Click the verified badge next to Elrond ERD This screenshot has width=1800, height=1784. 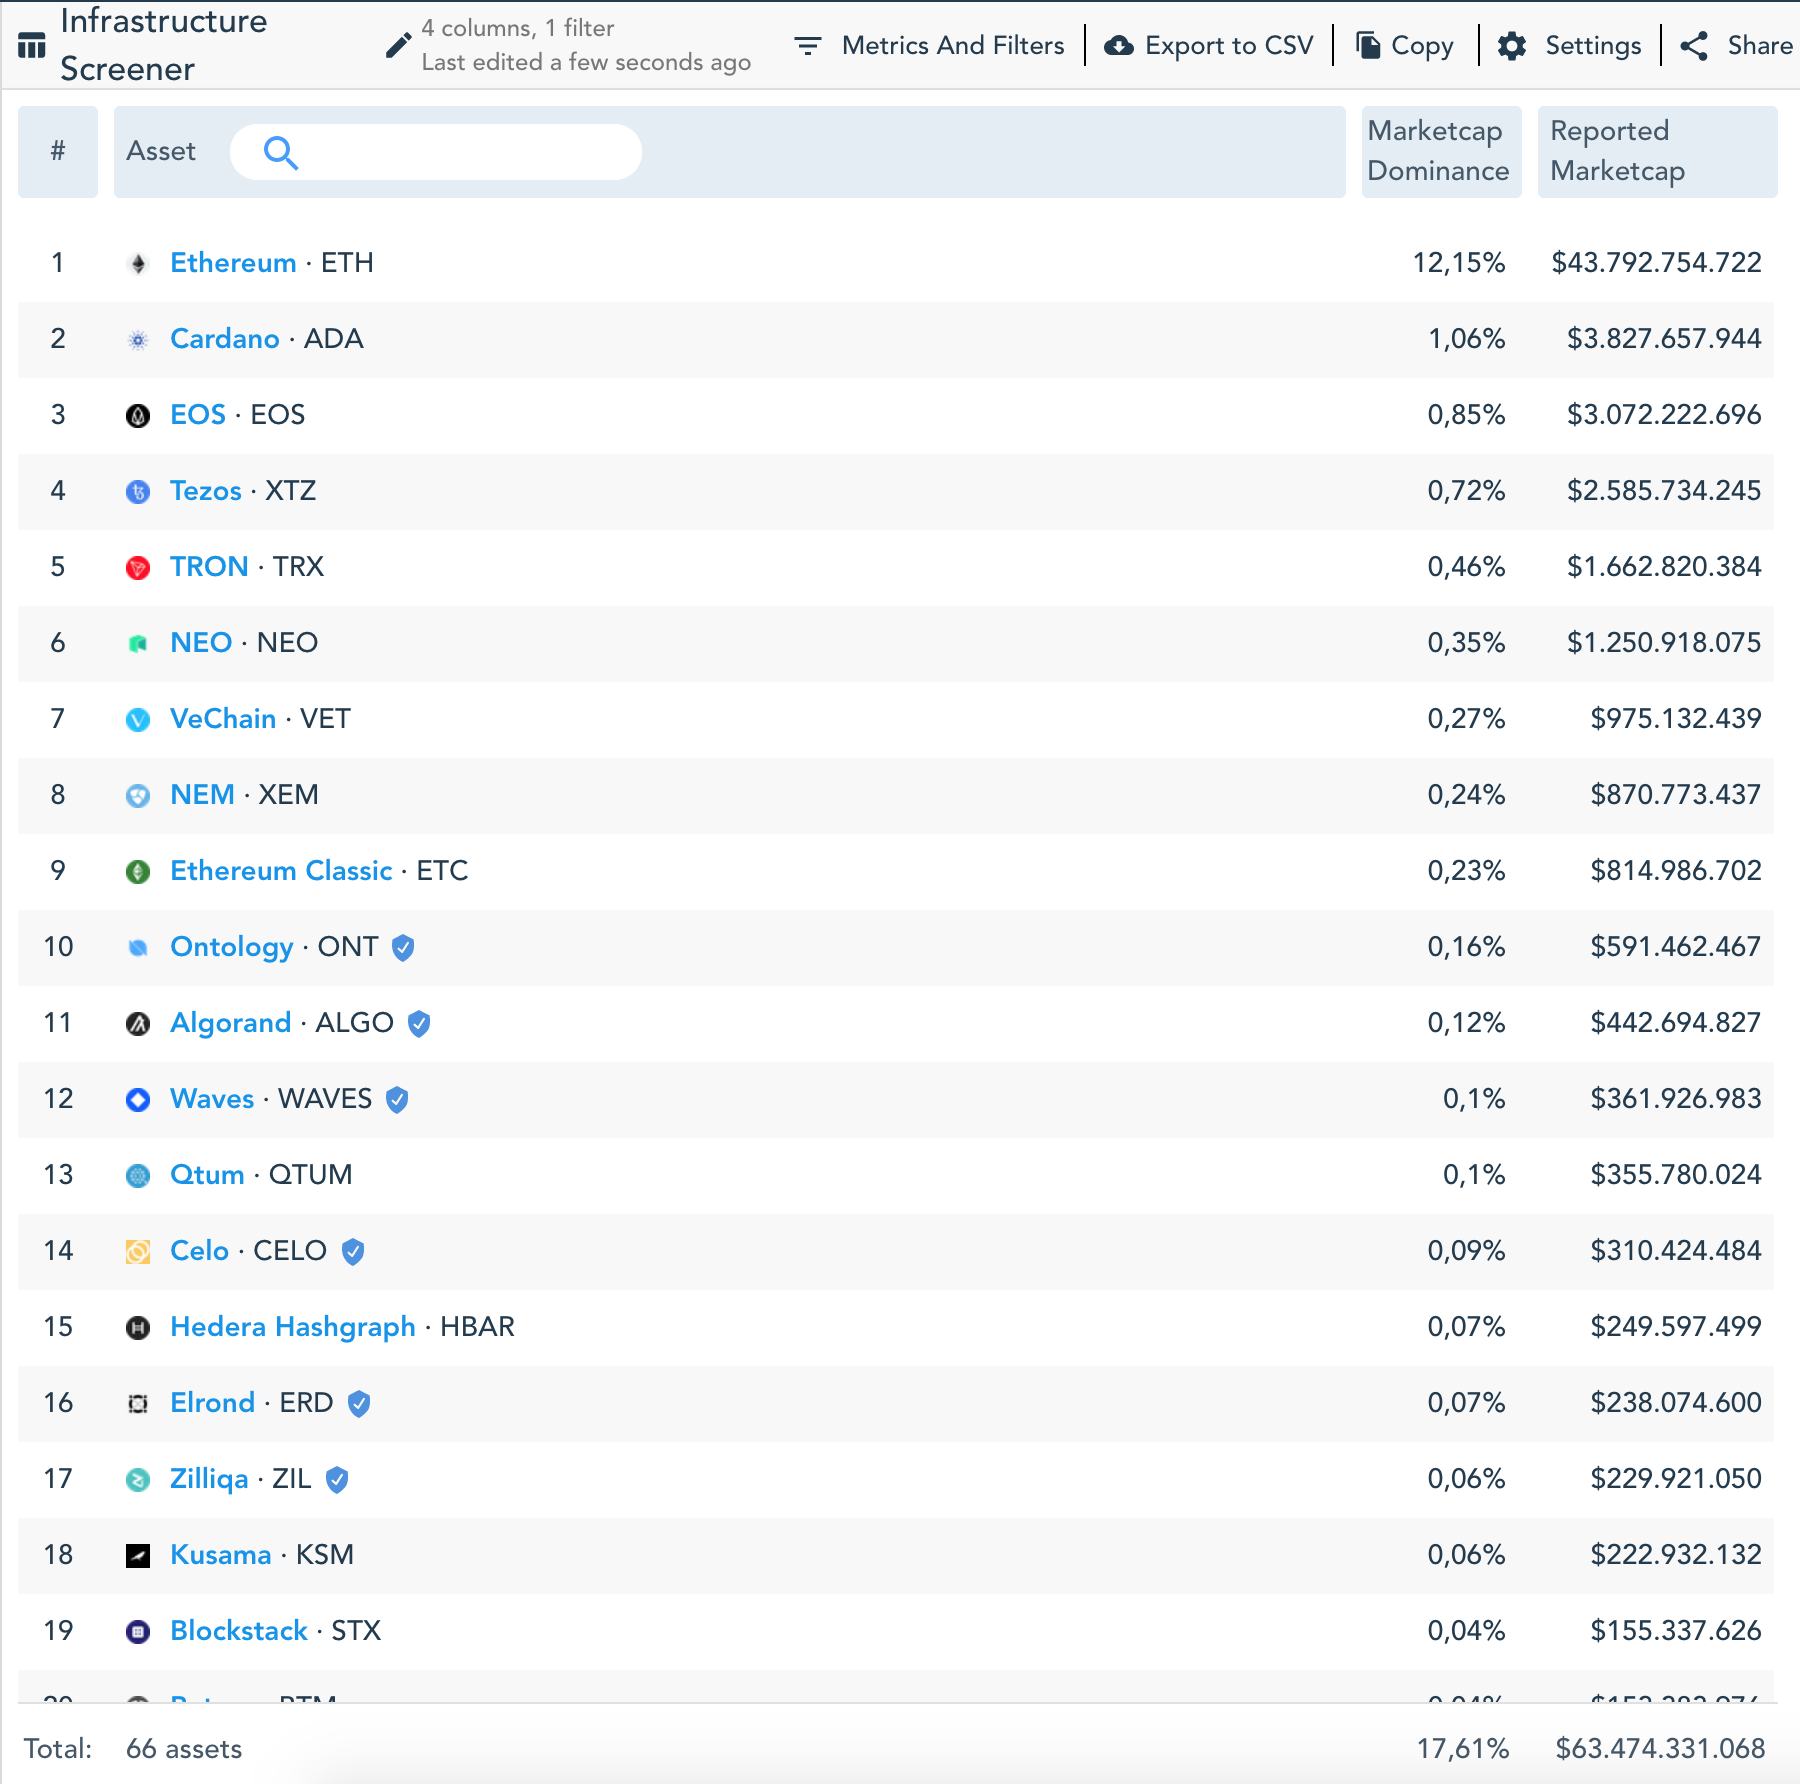pos(359,1403)
